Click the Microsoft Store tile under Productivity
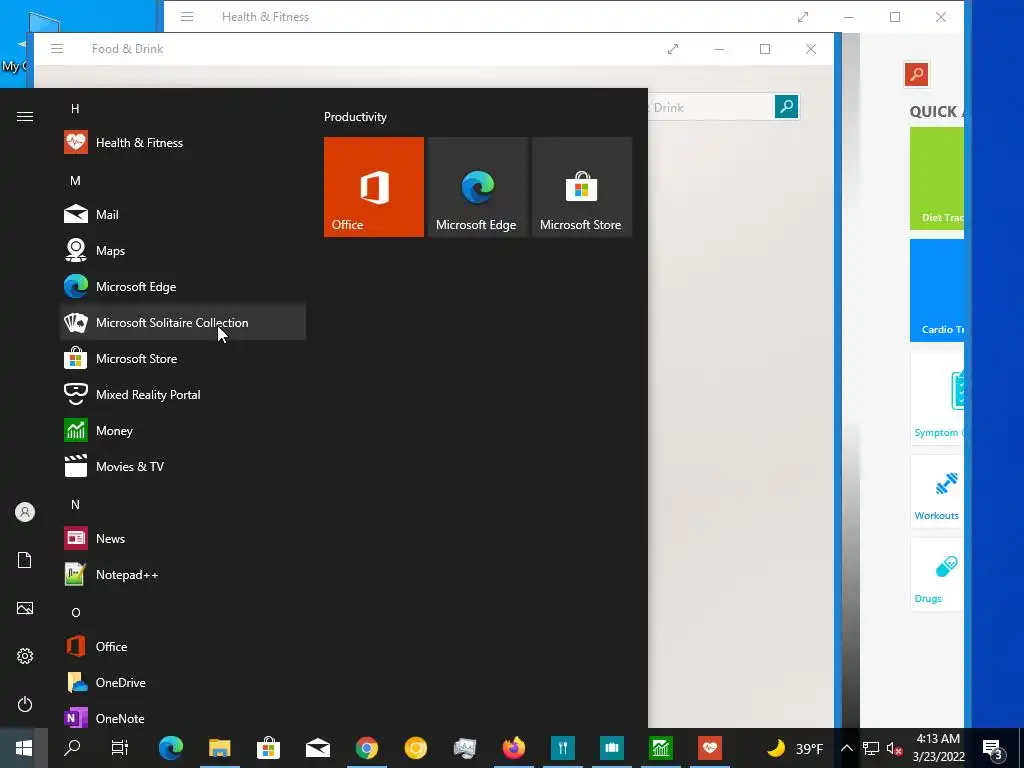This screenshot has height=768, width=1024. pos(582,187)
